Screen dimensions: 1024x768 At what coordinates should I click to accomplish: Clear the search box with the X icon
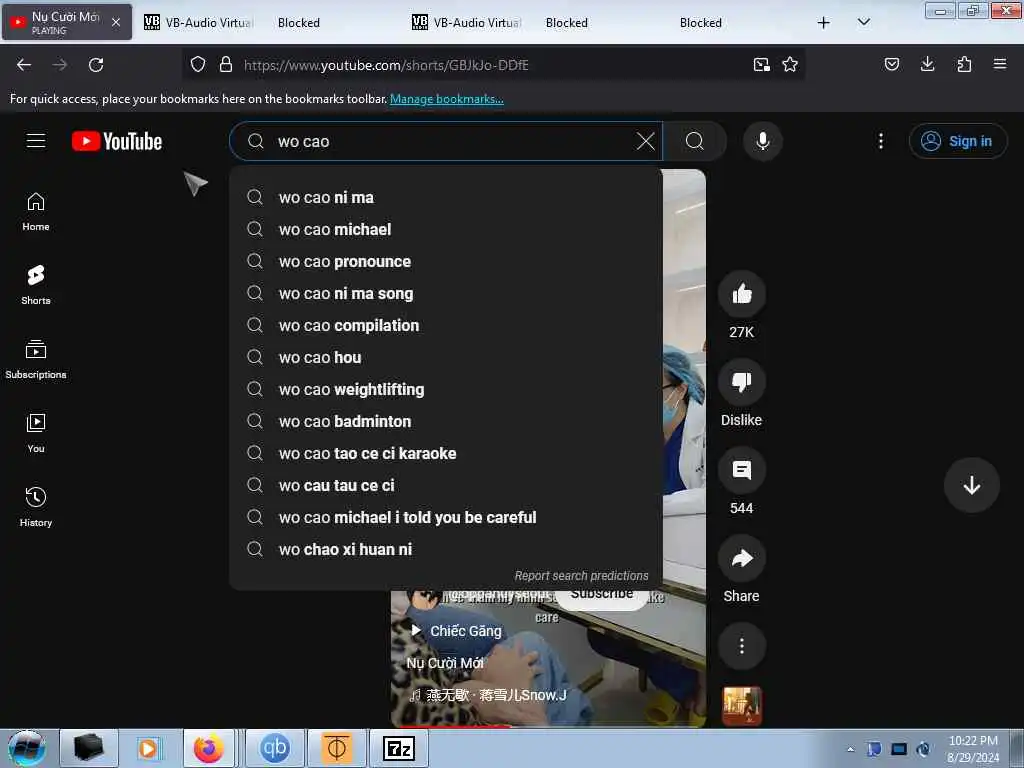645,141
